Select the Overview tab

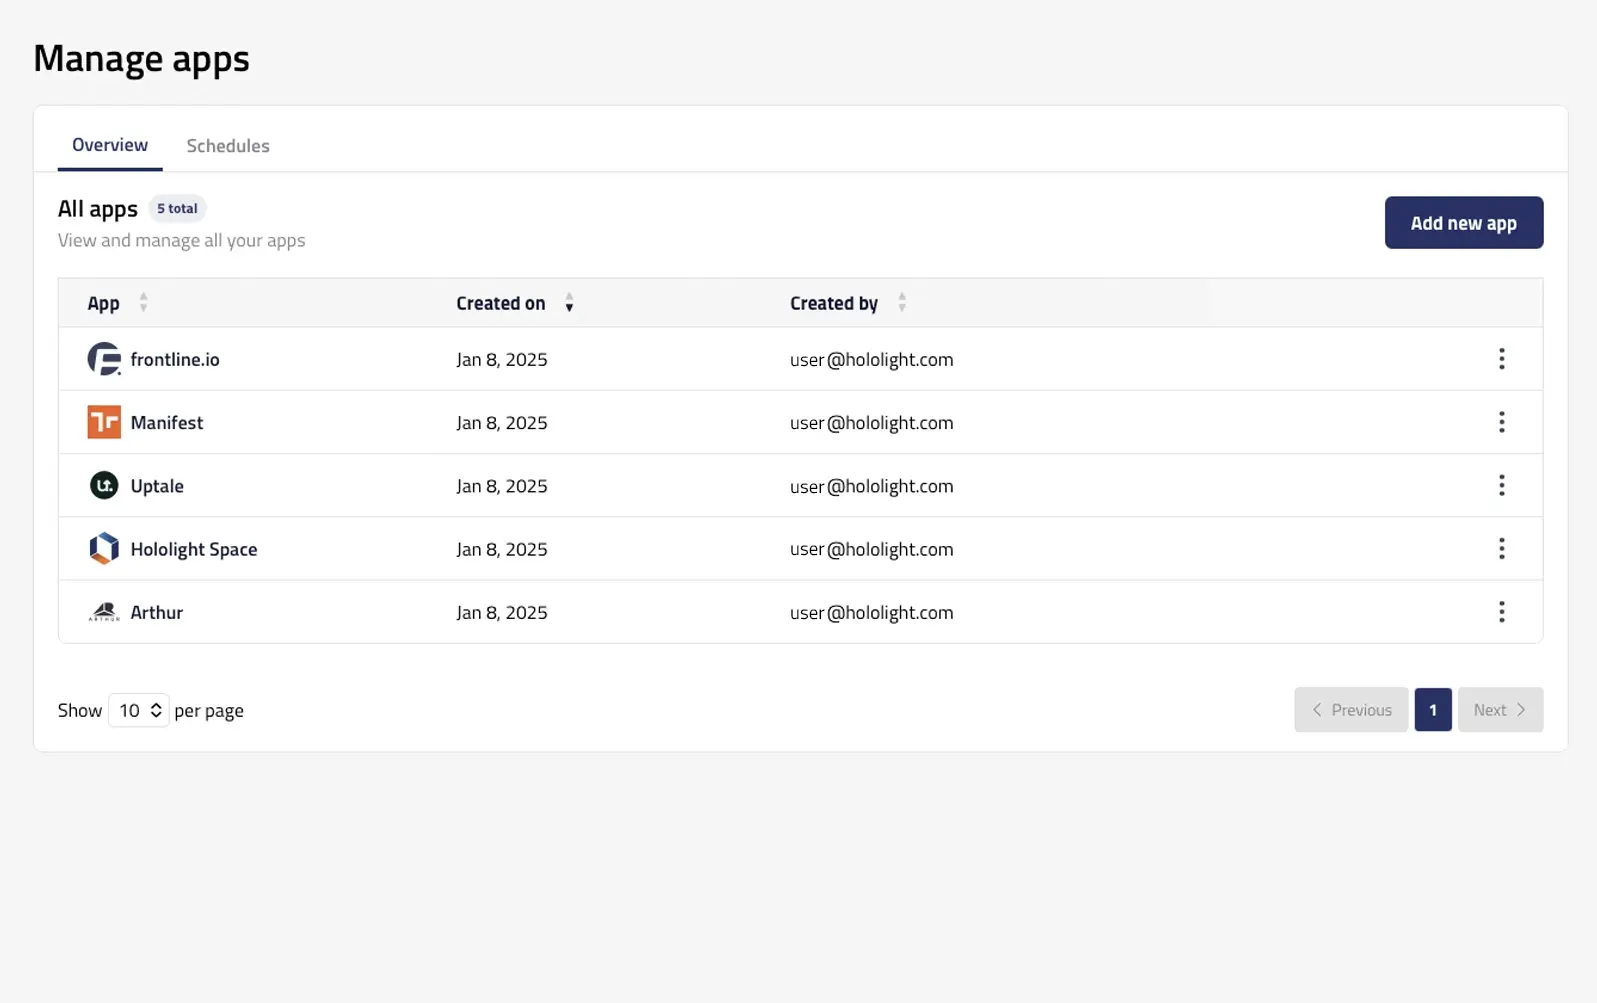110,145
